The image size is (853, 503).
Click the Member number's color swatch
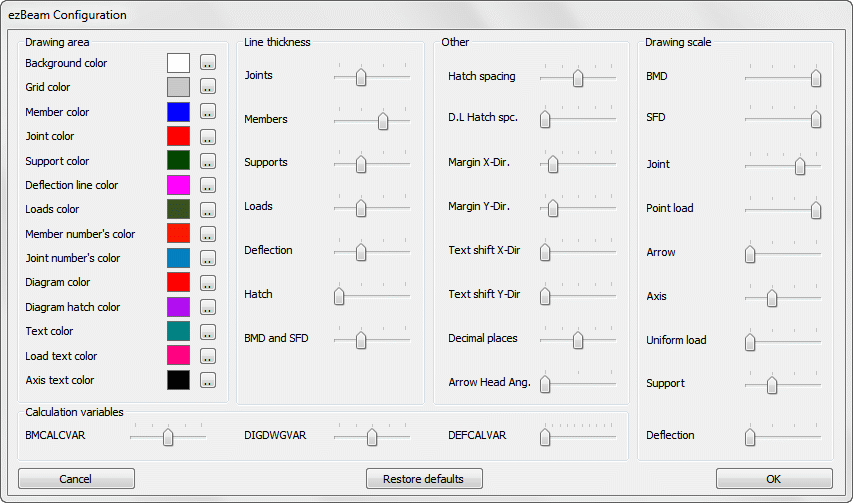tap(178, 233)
